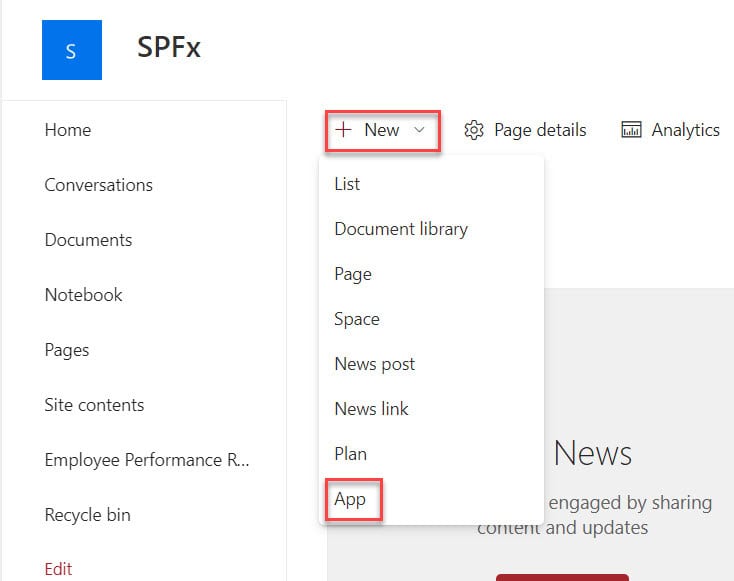The width and height of the screenshot is (734, 581).
Task: Choose Space in the New menu
Action: [431, 319]
